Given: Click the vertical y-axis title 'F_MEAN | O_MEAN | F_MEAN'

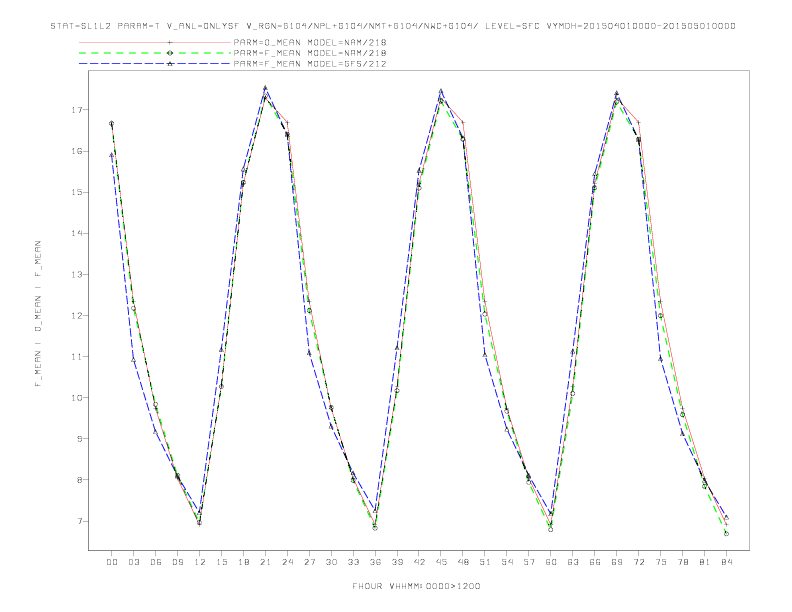Looking at the screenshot, I should [38, 314].
